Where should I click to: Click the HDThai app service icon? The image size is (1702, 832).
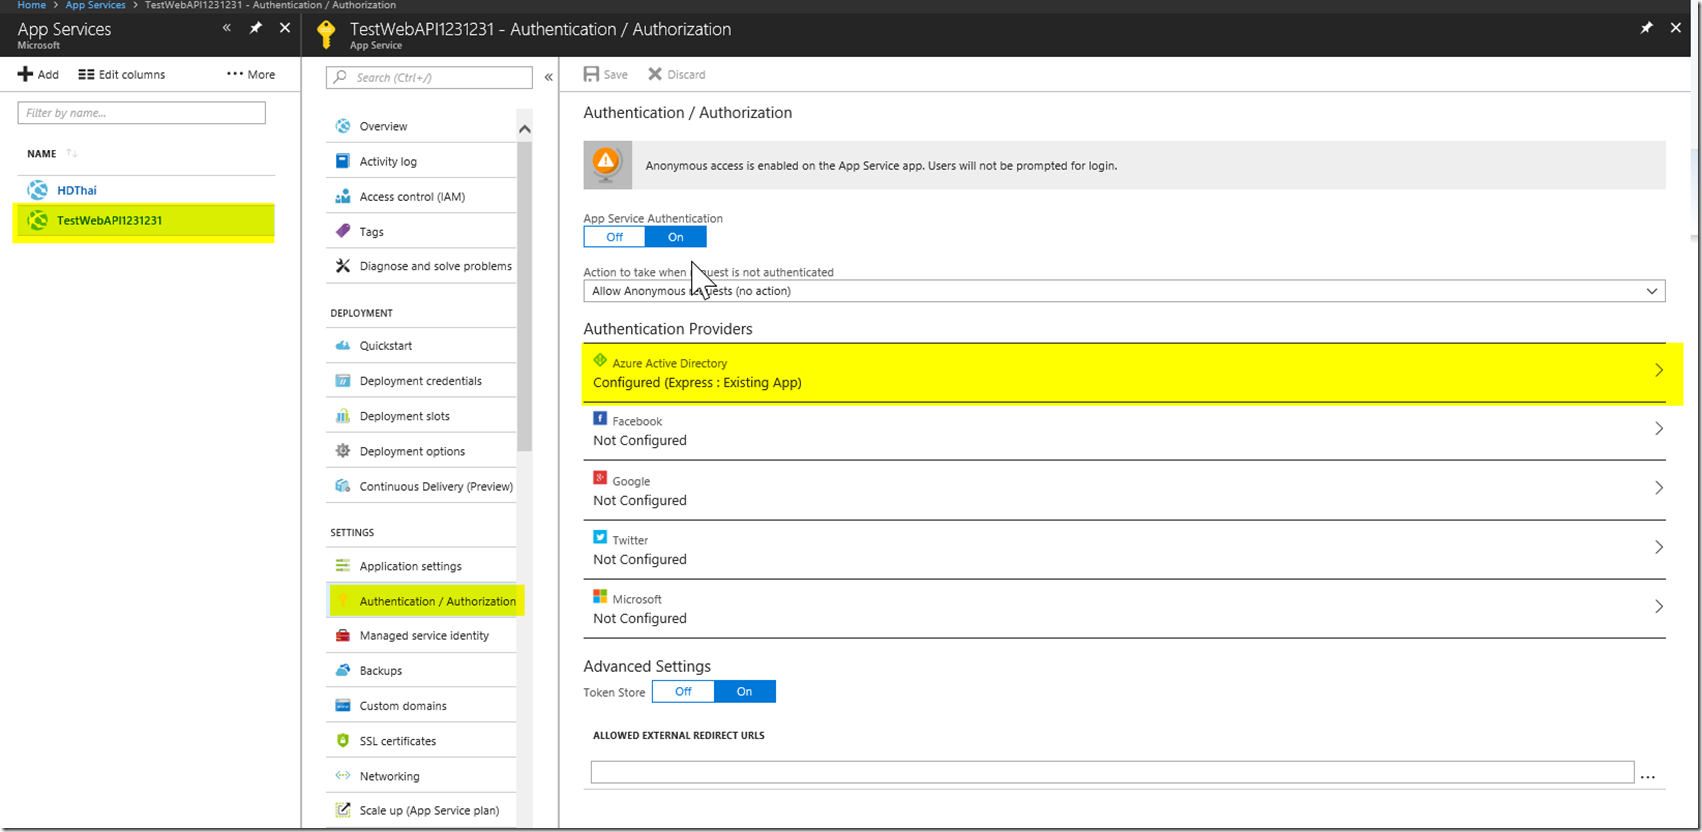[38, 190]
